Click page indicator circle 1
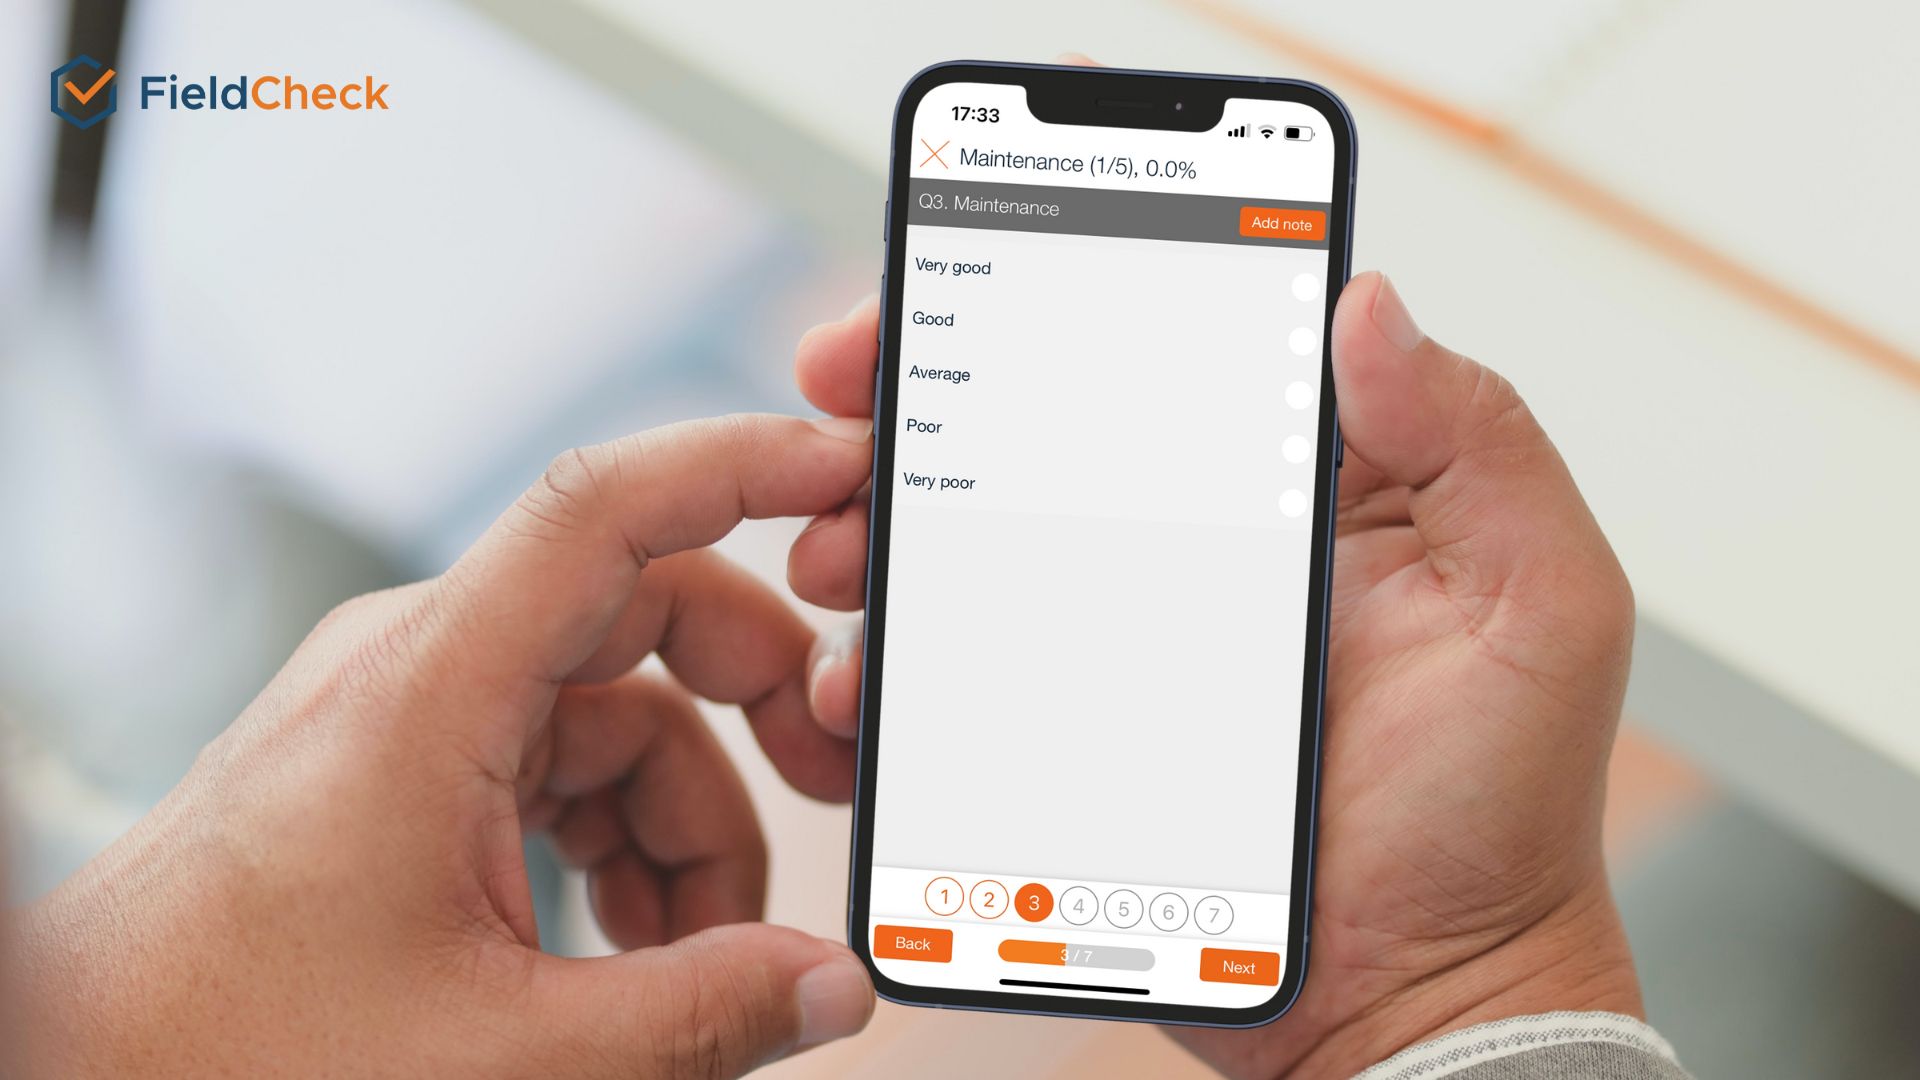Screen dimensions: 1920x1080 click(944, 897)
